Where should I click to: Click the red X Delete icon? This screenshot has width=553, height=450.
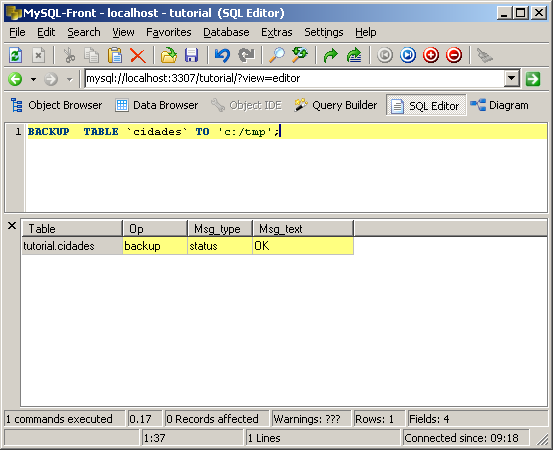[138, 55]
